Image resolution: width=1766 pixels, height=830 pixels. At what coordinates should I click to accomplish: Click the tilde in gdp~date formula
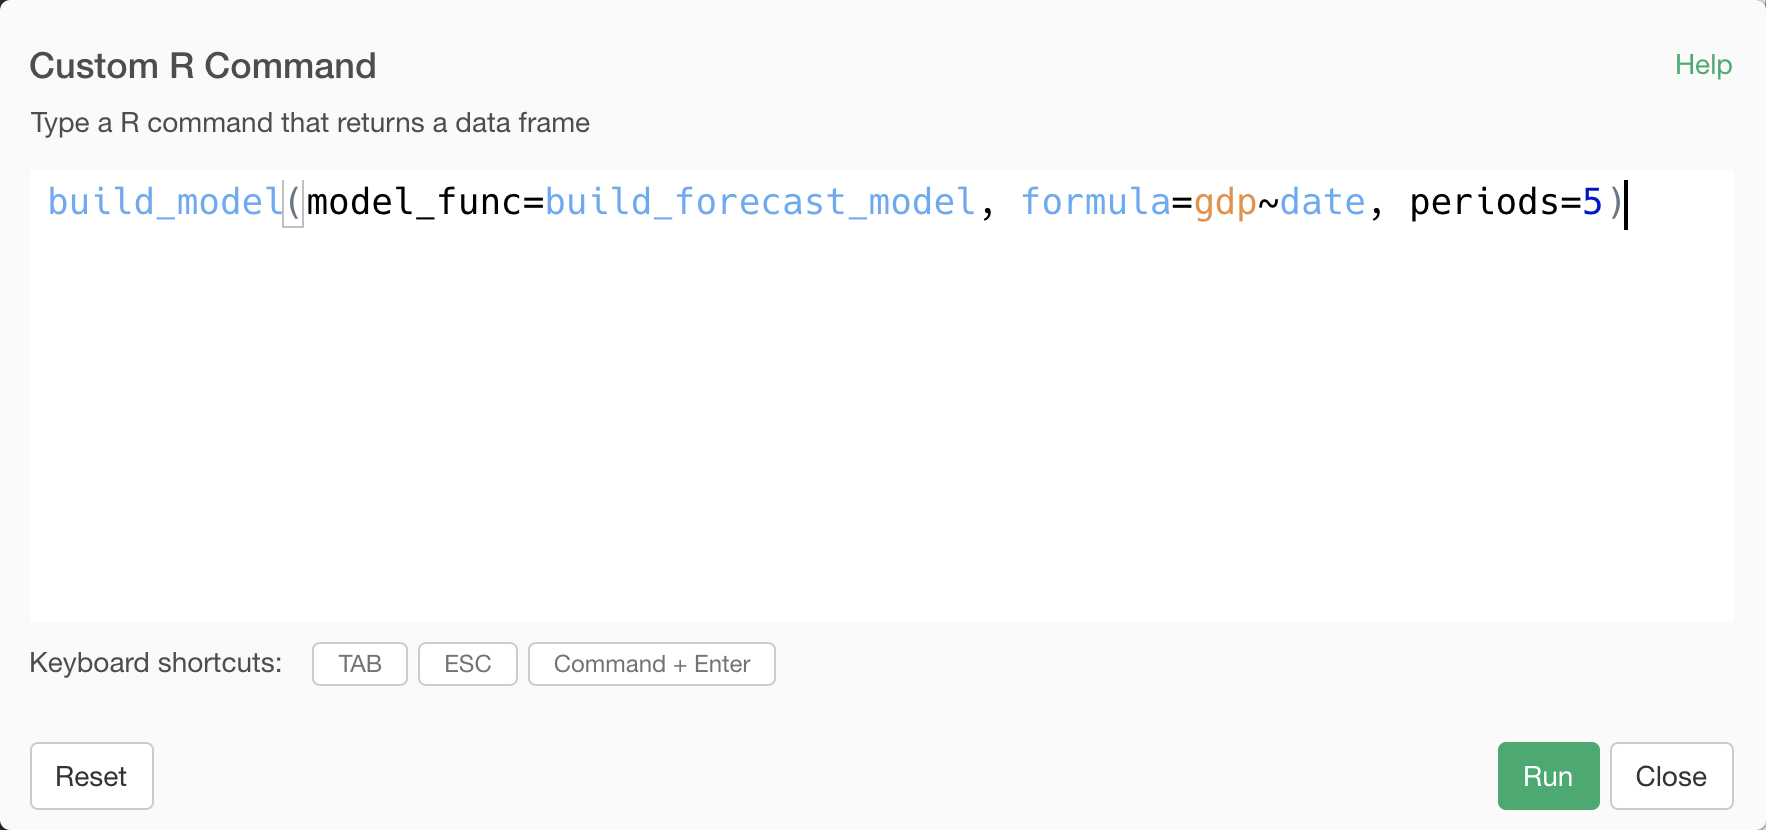point(1268,204)
